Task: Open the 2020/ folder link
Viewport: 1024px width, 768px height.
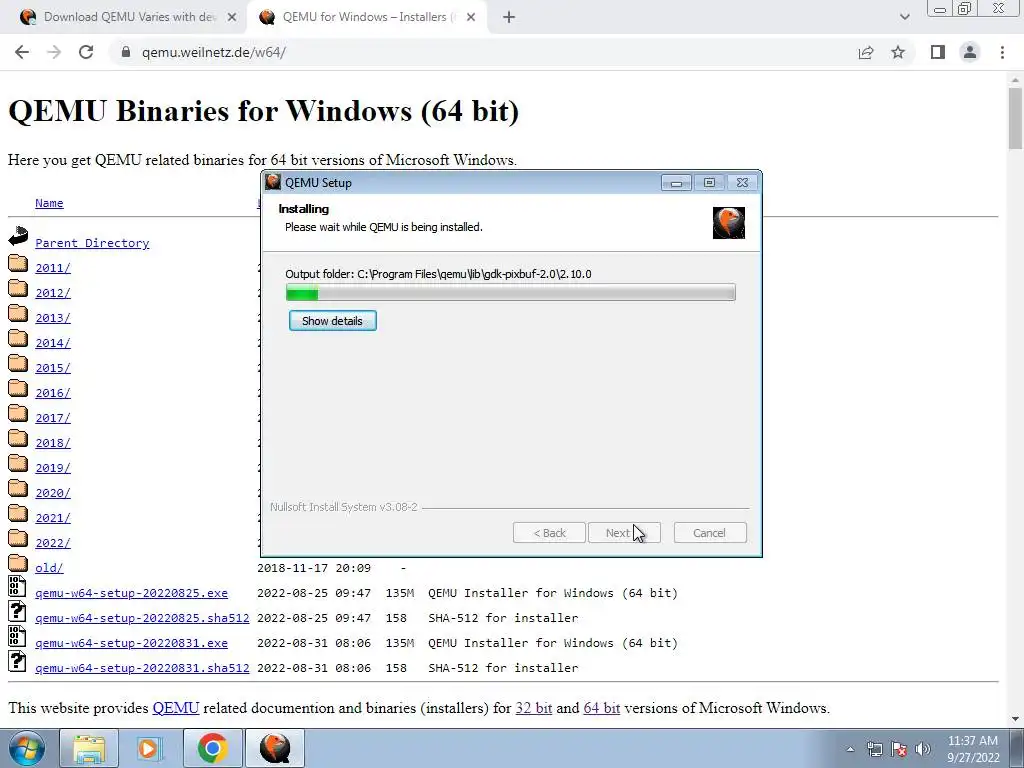Action: (x=53, y=493)
